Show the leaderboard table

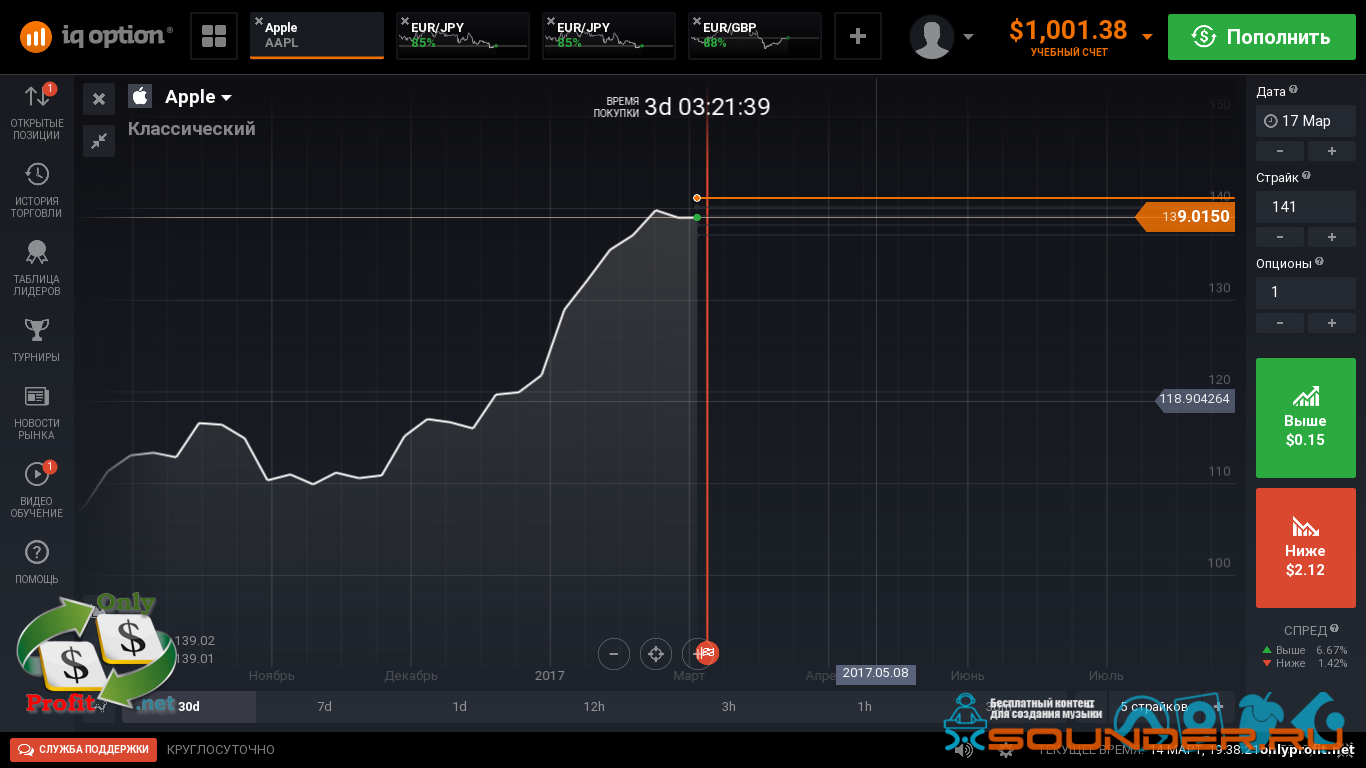coord(37,267)
